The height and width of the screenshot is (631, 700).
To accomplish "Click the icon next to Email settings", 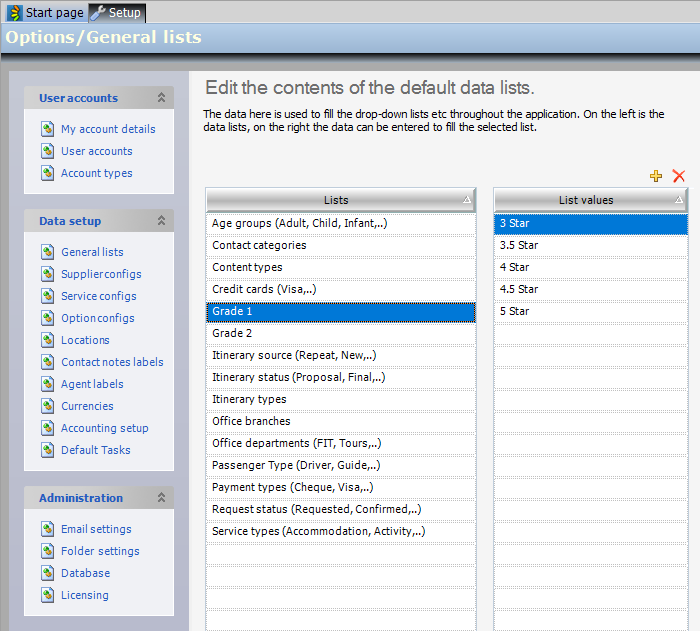I will pyautogui.click(x=47, y=529).
